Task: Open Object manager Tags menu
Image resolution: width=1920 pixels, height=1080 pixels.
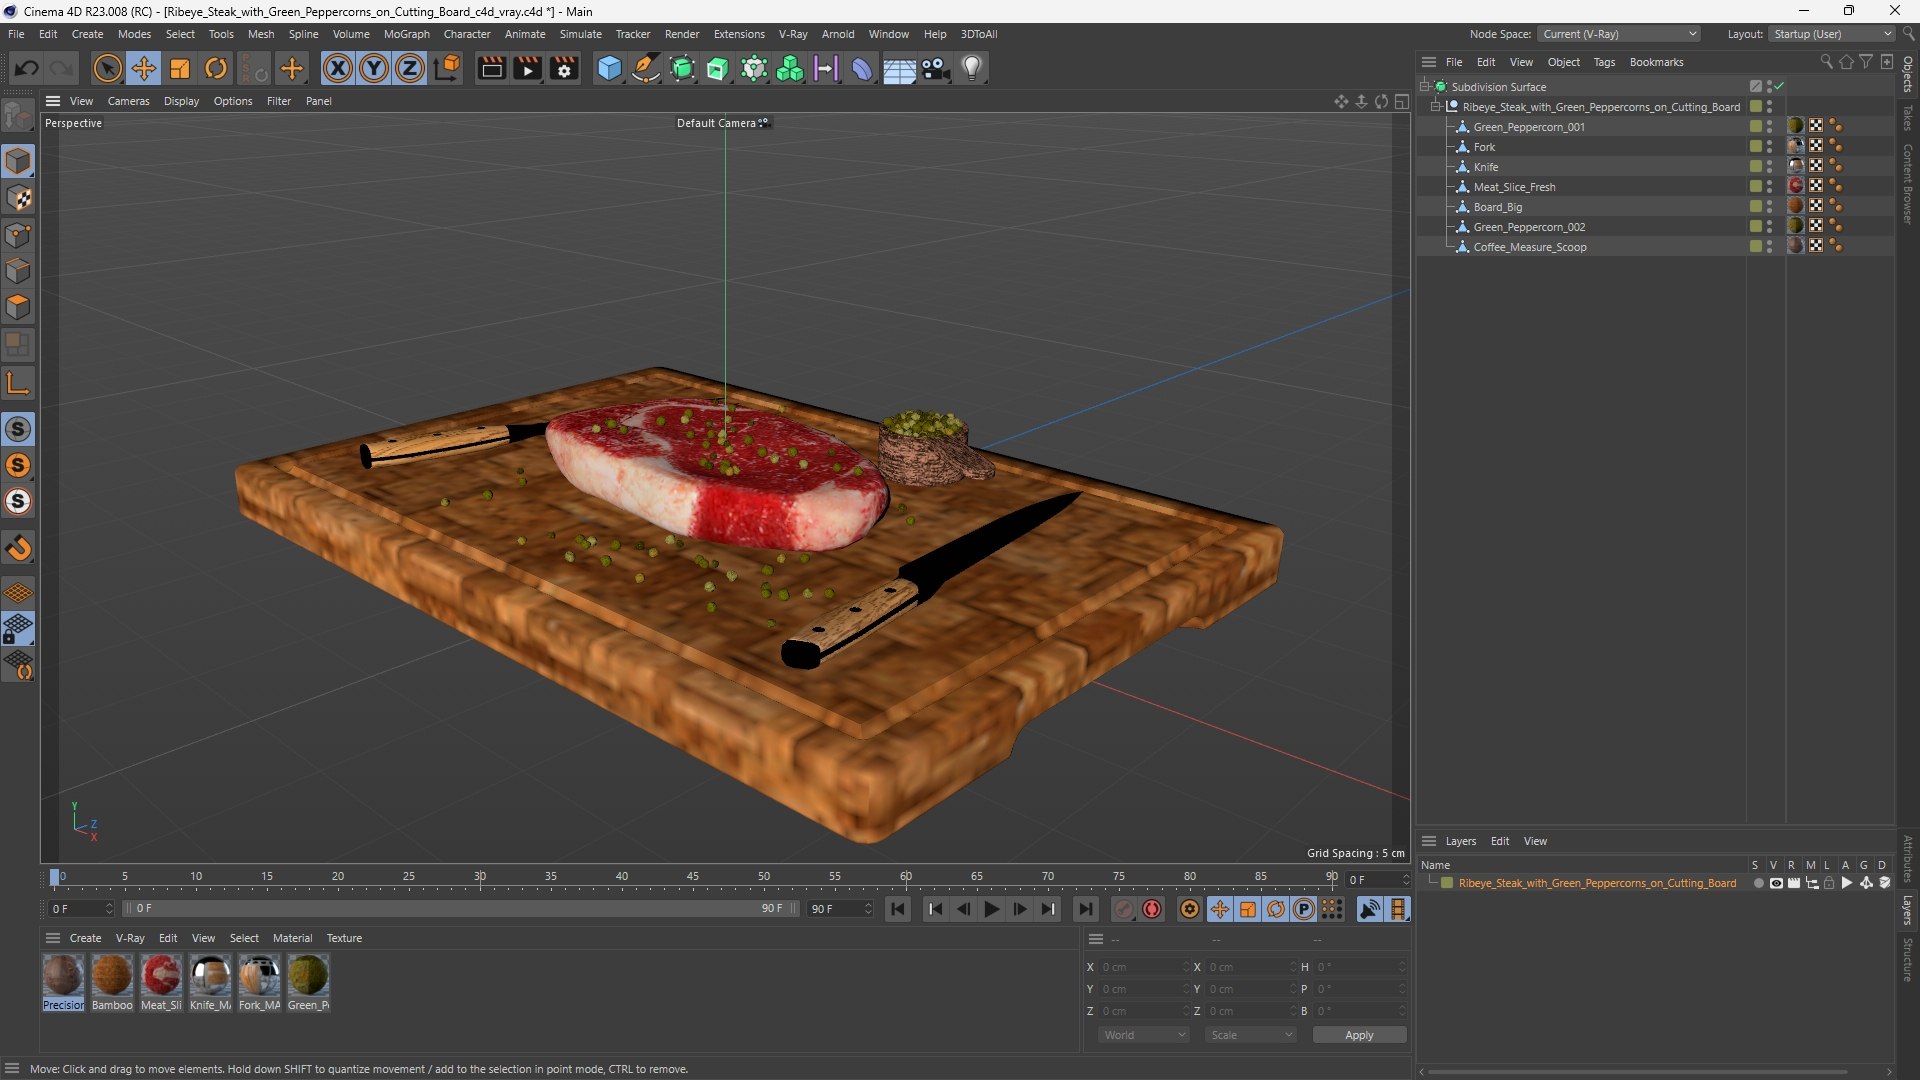Action: [1604, 62]
